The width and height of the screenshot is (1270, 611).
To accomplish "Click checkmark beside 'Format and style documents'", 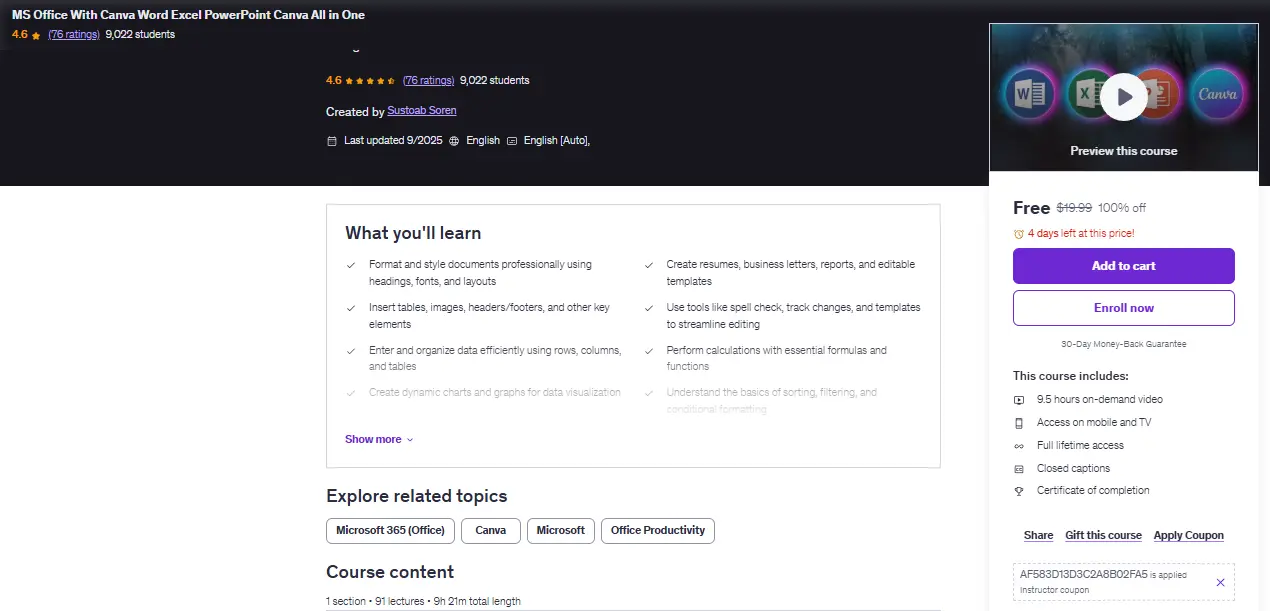I will [351, 265].
